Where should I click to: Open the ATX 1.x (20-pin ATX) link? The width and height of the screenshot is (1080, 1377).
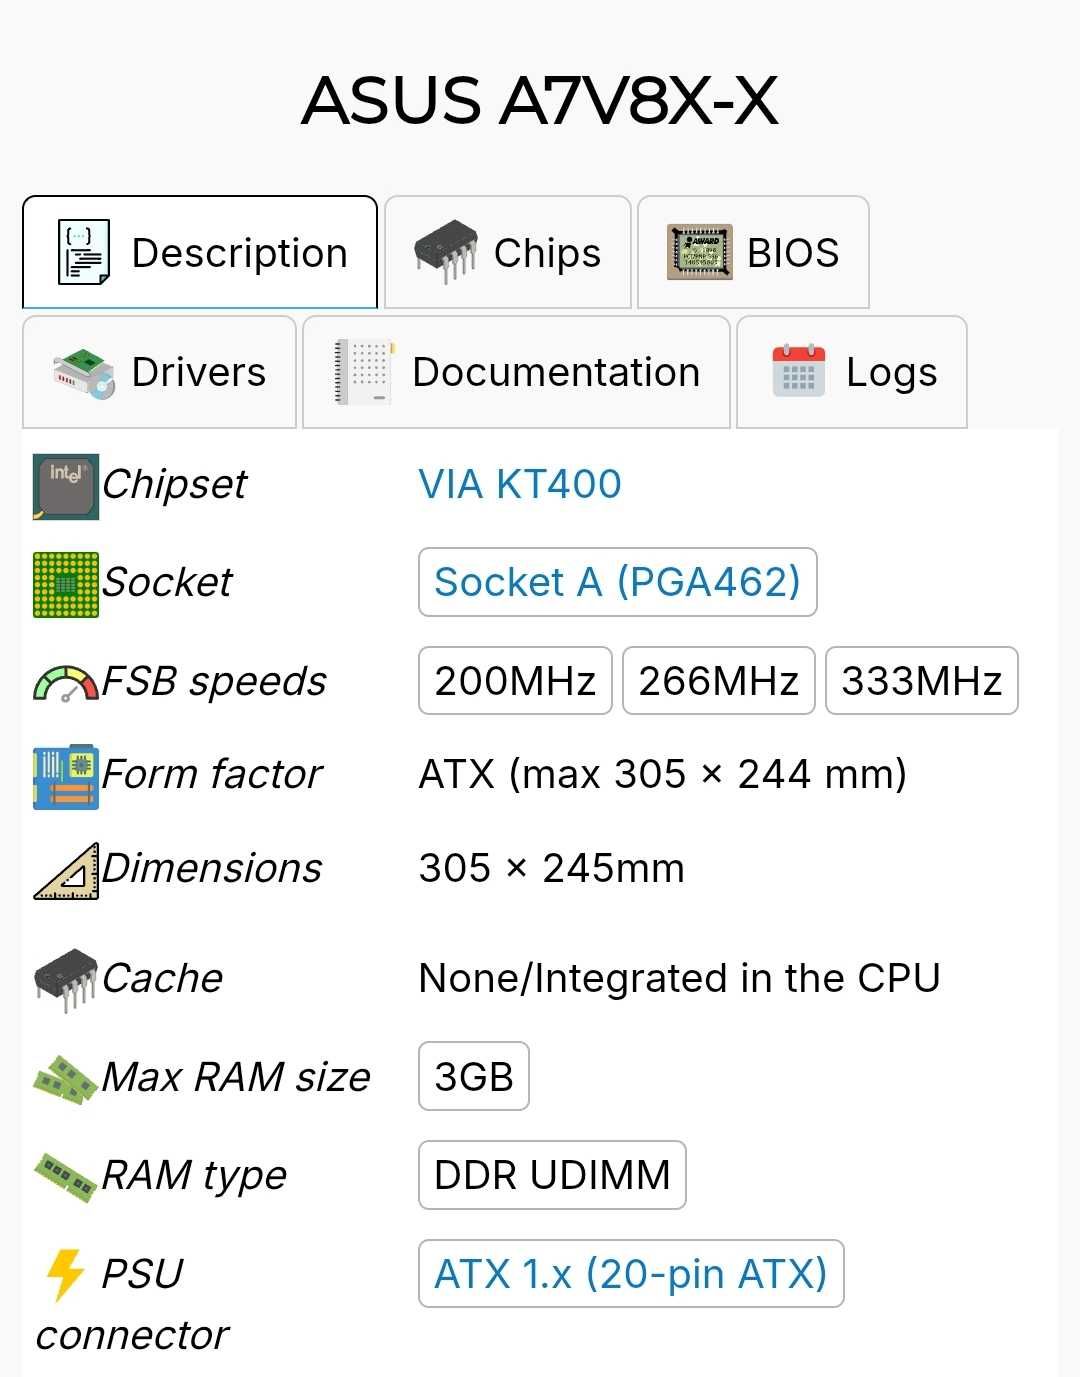[x=631, y=1274]
